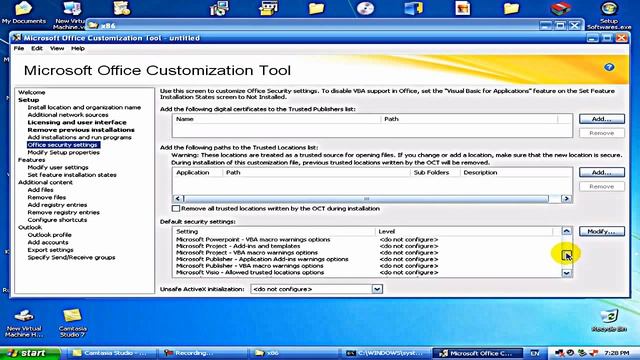Open the help icon in the banner

click(x=609, y=67)
